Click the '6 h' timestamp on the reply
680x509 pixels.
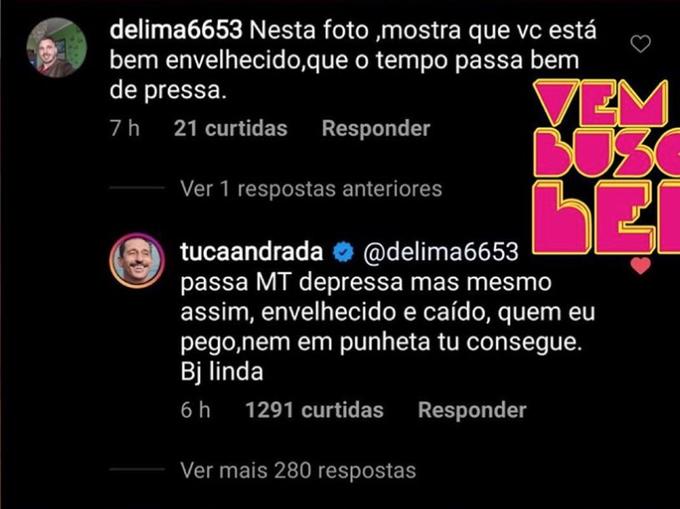[196, 410]
